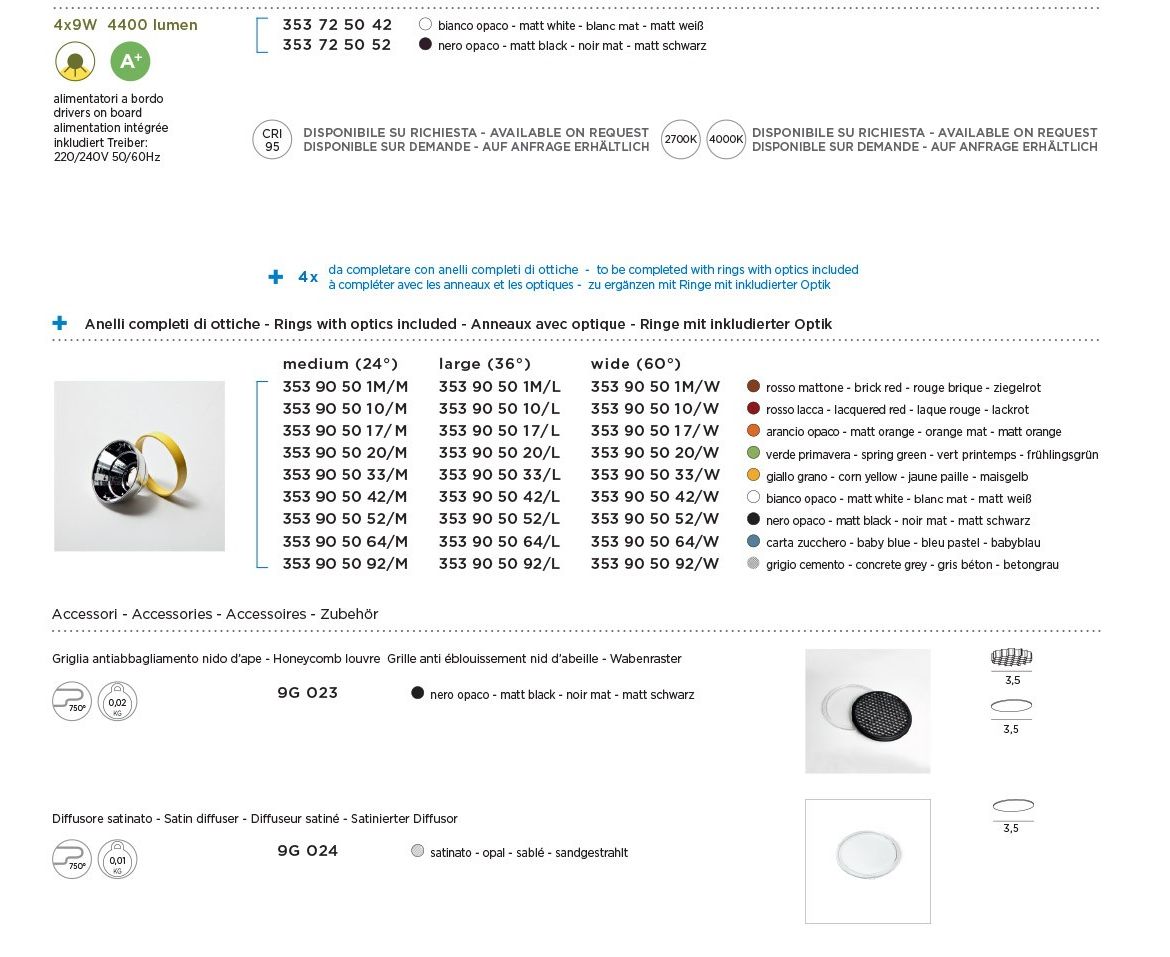This screenshot has height=957, width=1170.
Task: Open the honeycomb louvre product photo
Action: 867,711
